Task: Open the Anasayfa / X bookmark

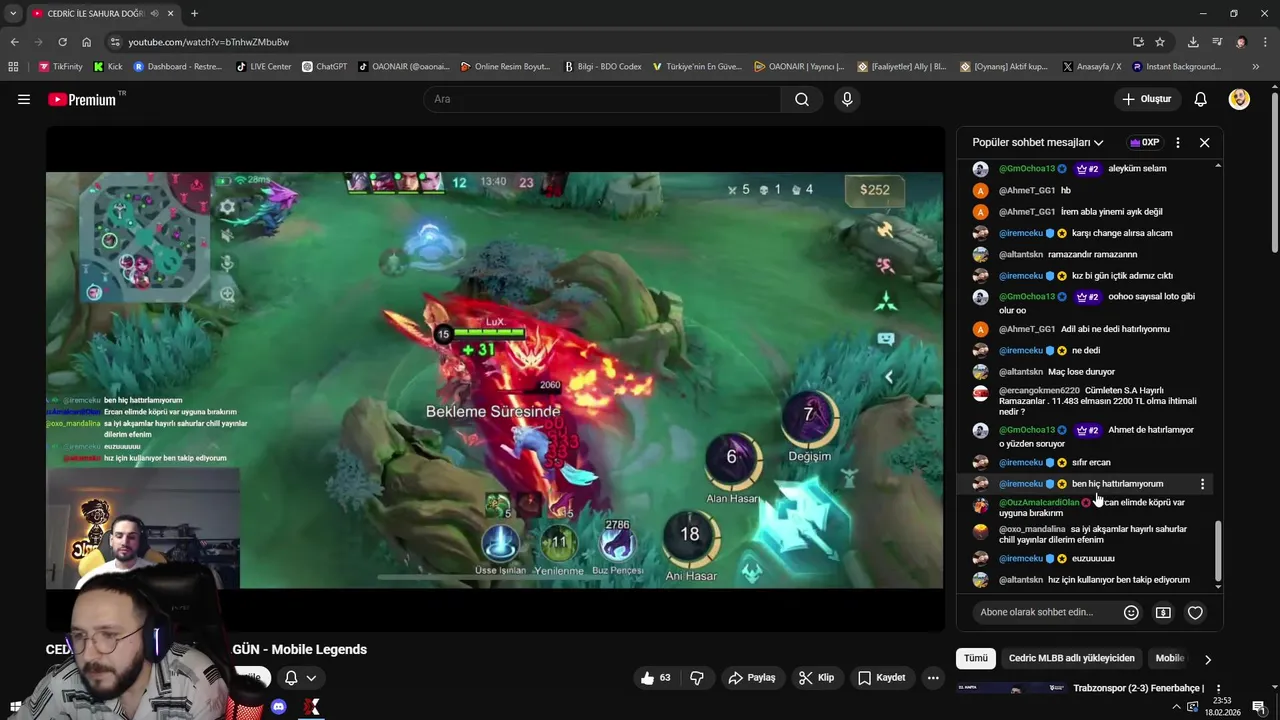Action: (x=1092, y=67)
